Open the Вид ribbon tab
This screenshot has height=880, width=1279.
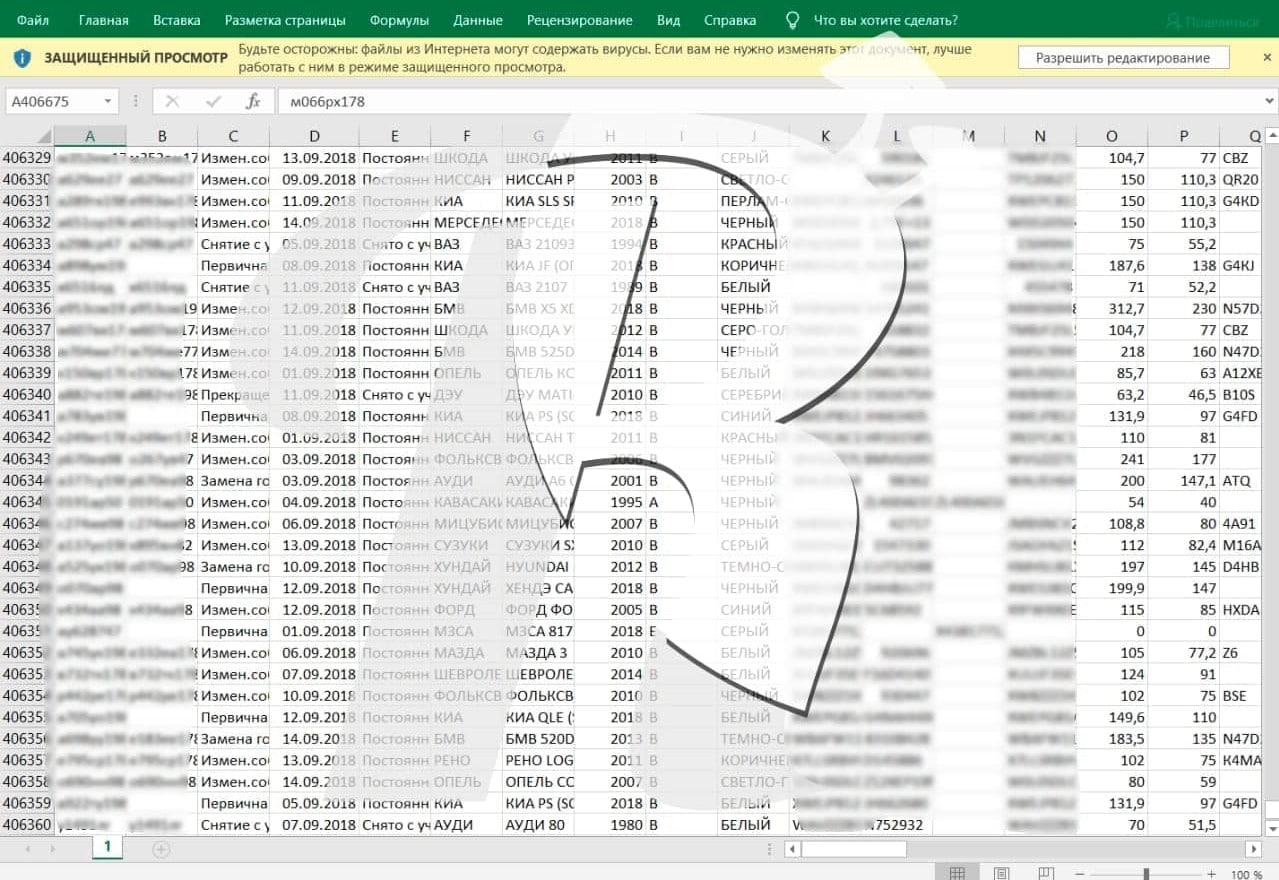pos(669,20)
